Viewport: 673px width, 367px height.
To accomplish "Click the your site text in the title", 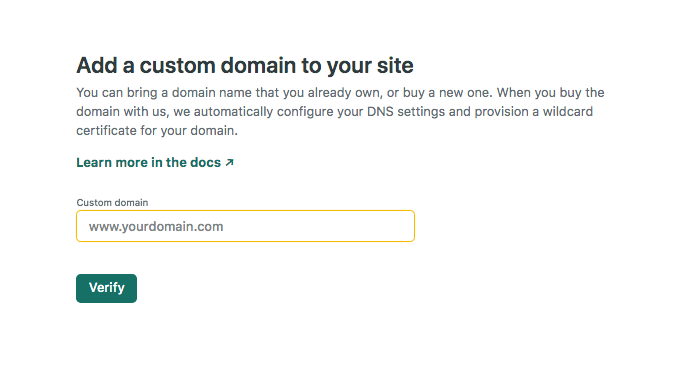I will [370, 66].
